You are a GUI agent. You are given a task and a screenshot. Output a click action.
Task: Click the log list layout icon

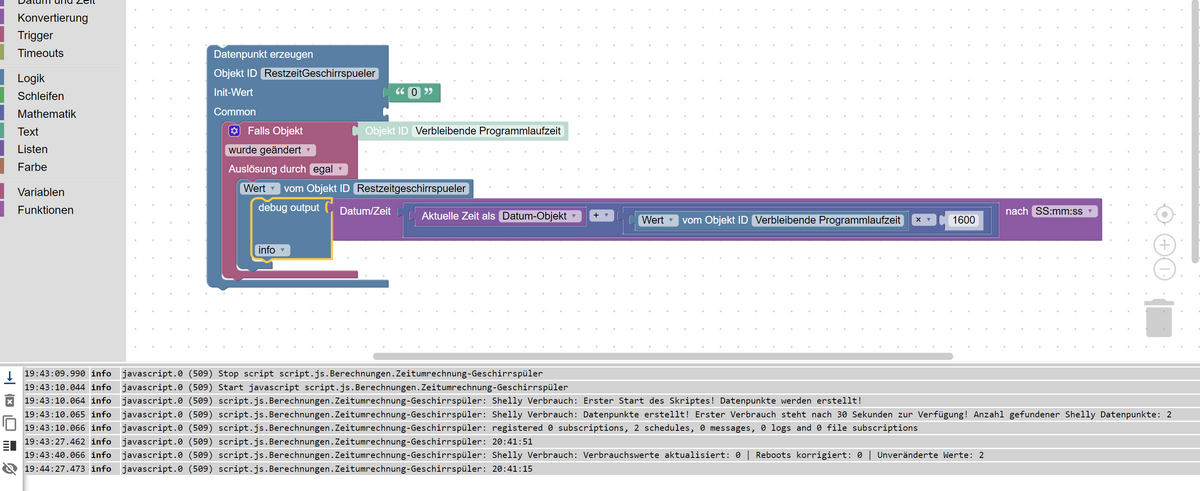click(x=9, y=445)
